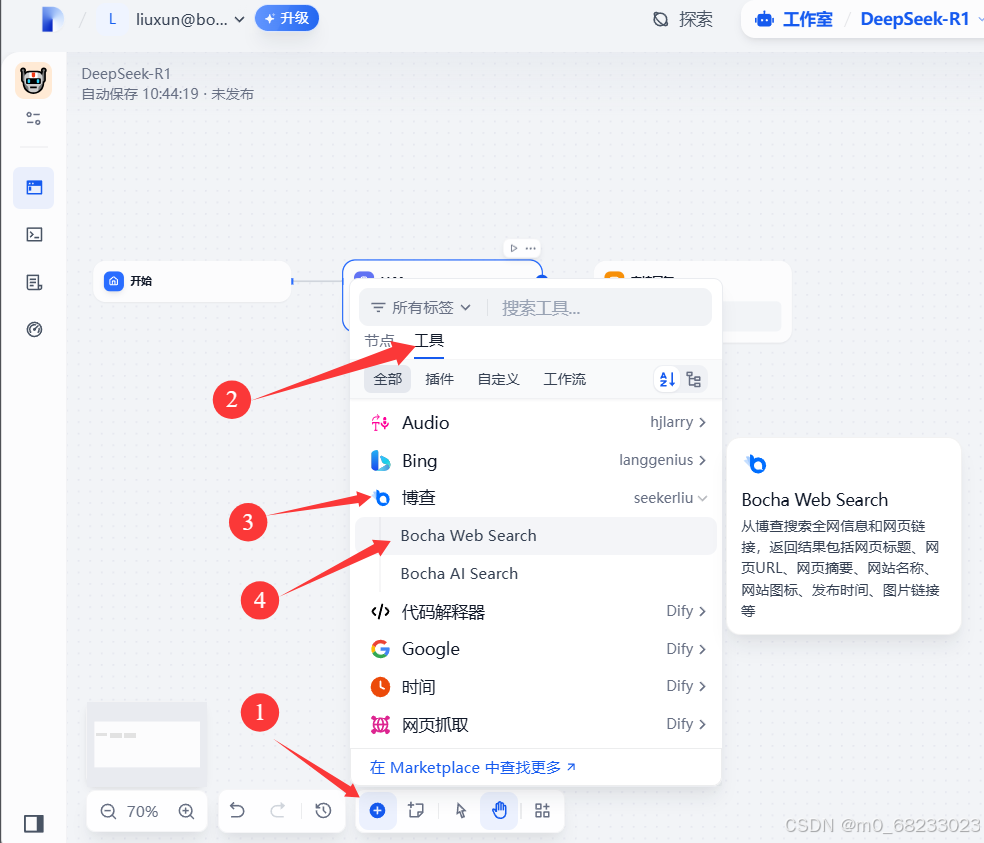Image resolution: width=984 pixels, height=843 pixels.
Task: Open the 所有标签 tag filter dropdown
Action: (421, 308)
